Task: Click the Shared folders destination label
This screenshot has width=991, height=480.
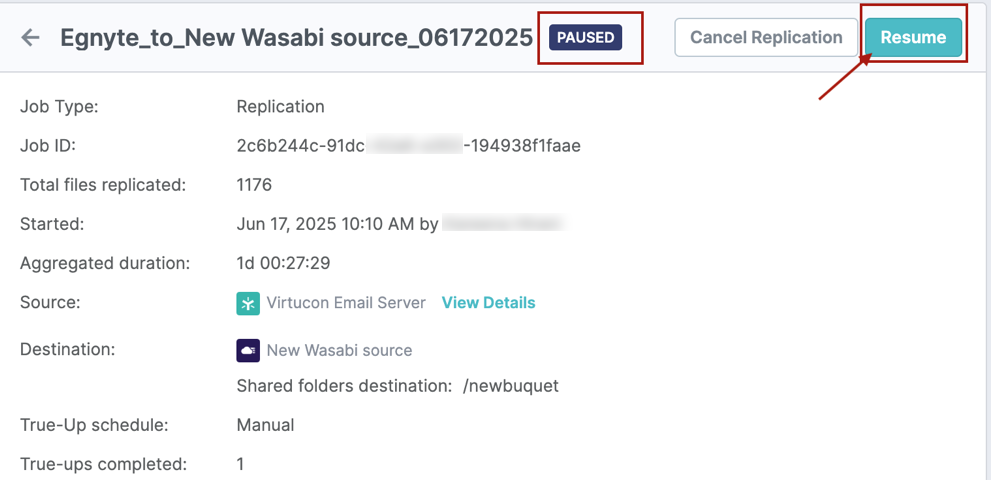Action: point(343,386)
